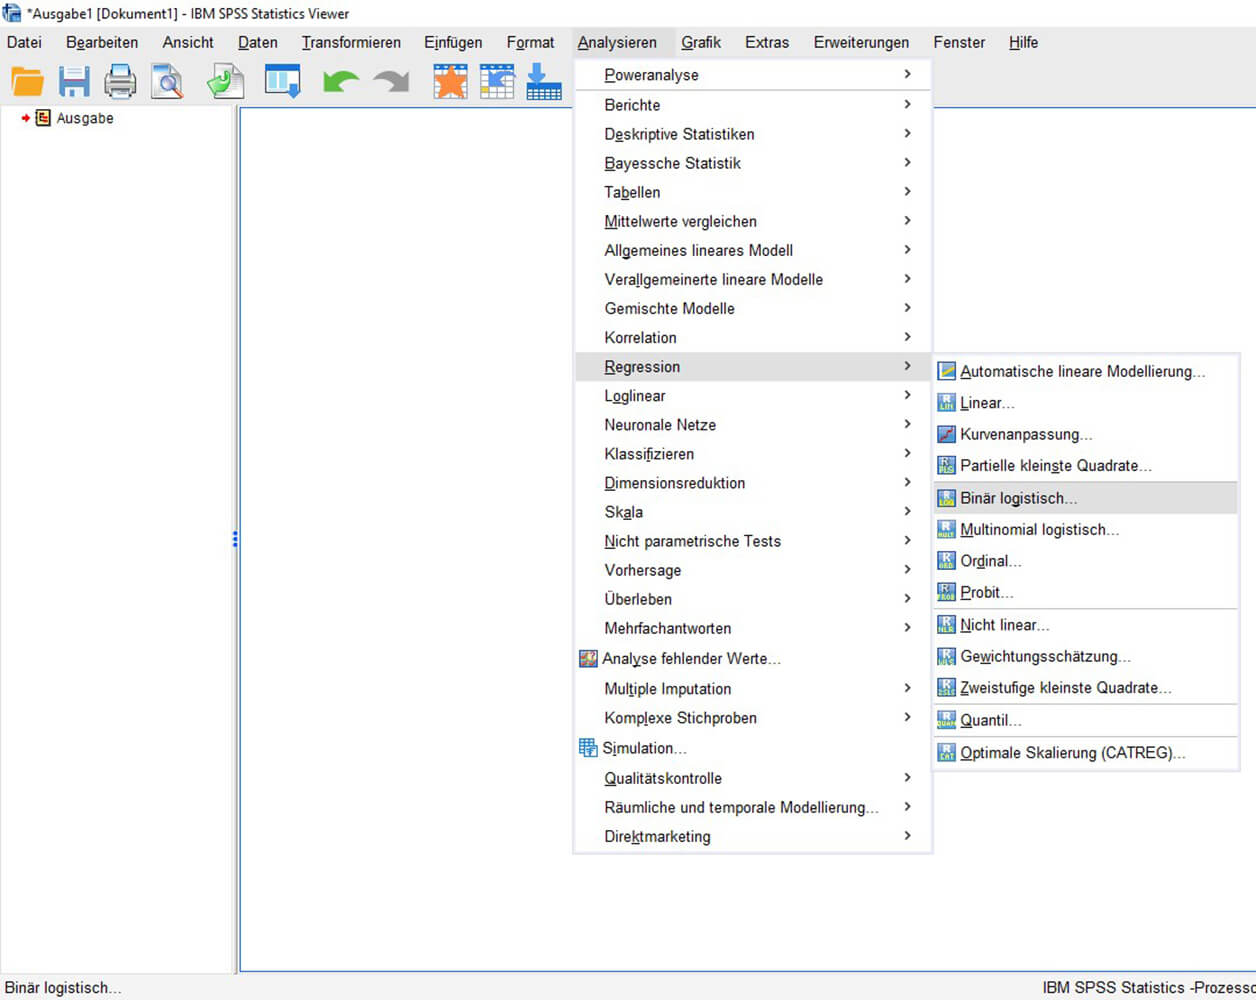Select Optimale Skalierung (CATREG) option

(x=1072, y=753)
